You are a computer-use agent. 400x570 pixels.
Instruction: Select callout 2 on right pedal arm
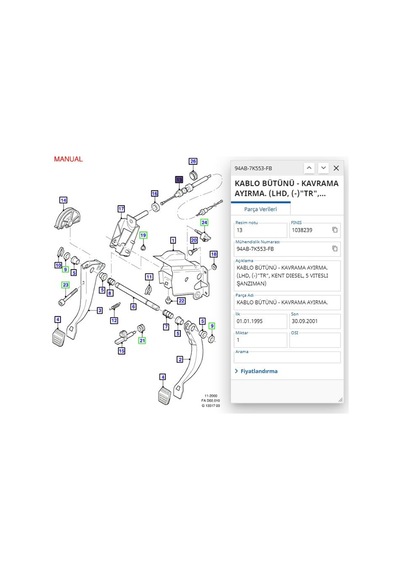click(180, 360)
